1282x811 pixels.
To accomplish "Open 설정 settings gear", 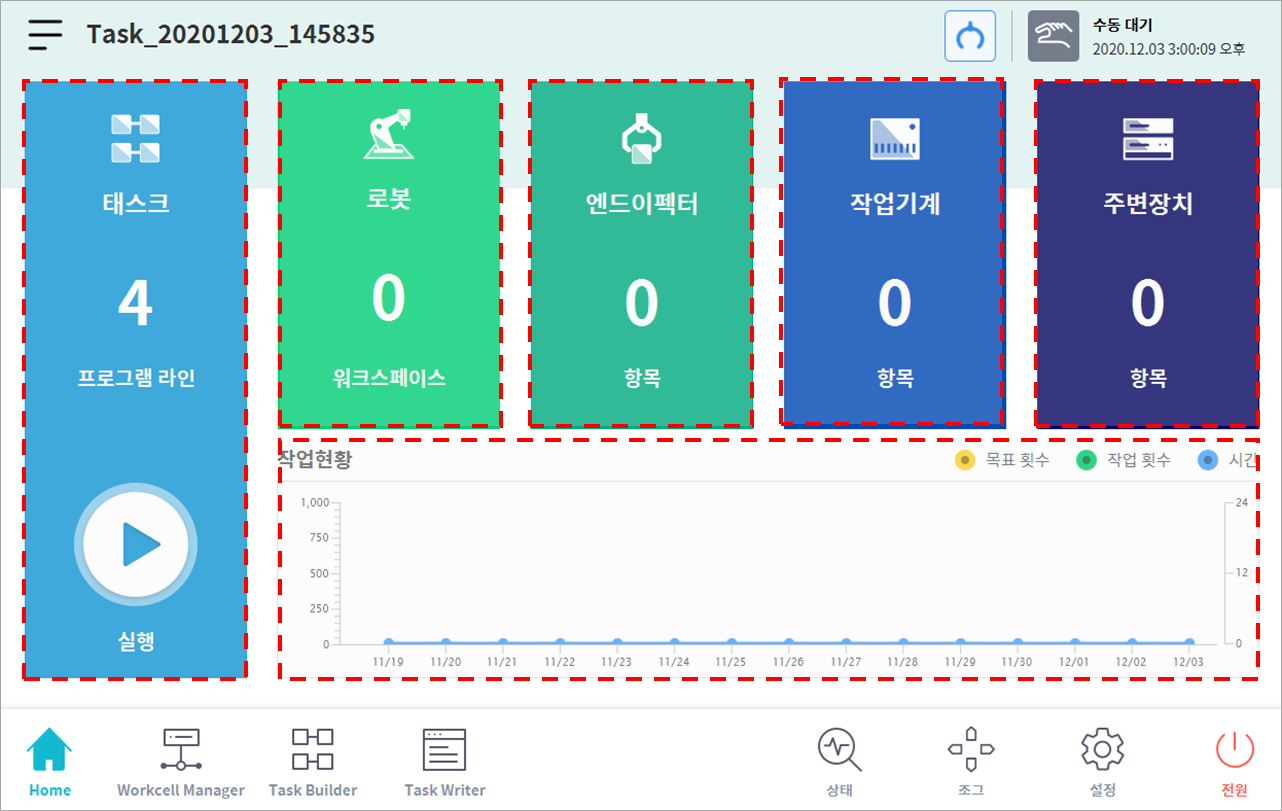I will click(x=1102, y=762).
